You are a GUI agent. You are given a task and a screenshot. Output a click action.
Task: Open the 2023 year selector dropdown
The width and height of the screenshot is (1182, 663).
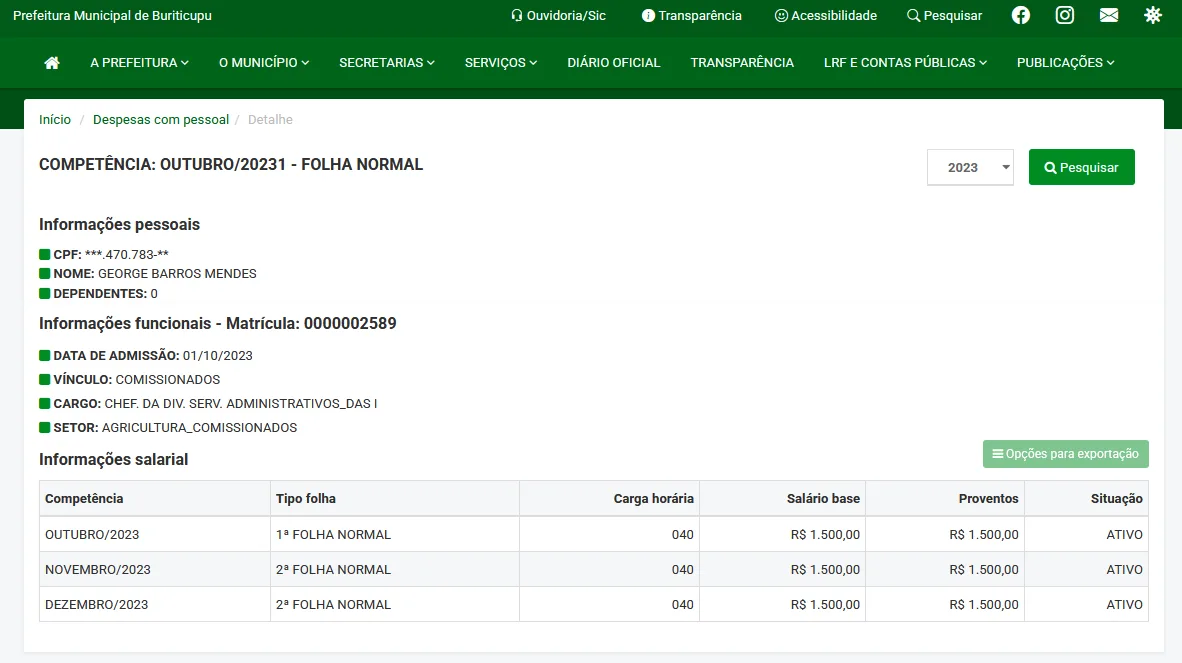[x=970, y=167]
